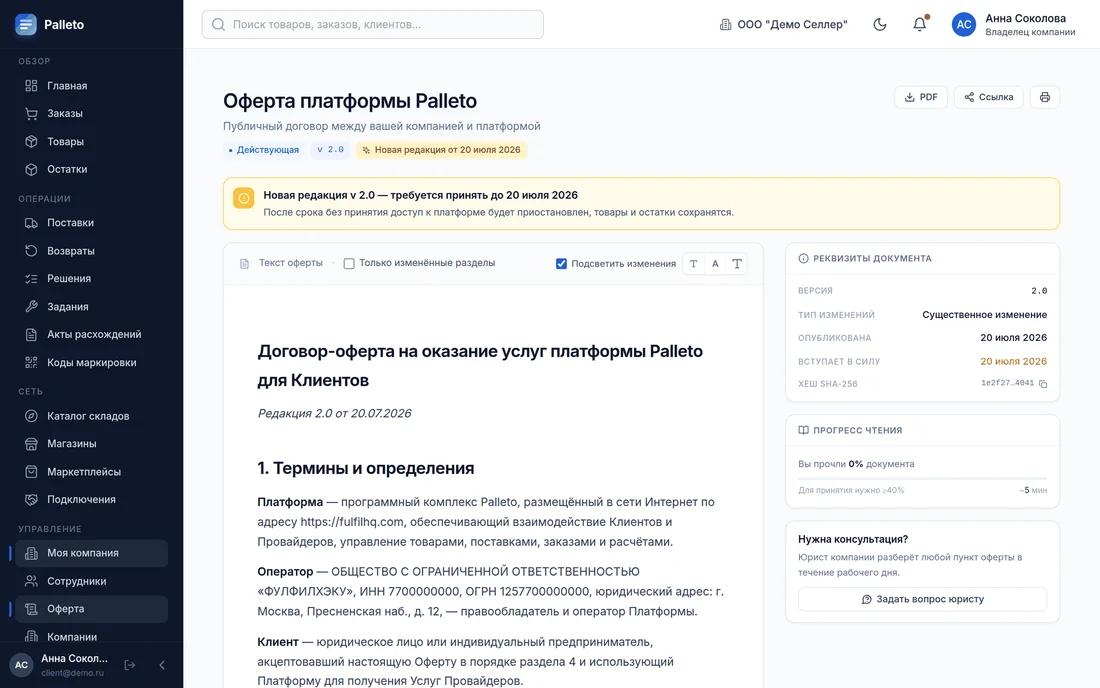This screenshot has width=1100, height=688.
Task: Click AC avatar in sidebar footer
Action: [x=22, y=665]
